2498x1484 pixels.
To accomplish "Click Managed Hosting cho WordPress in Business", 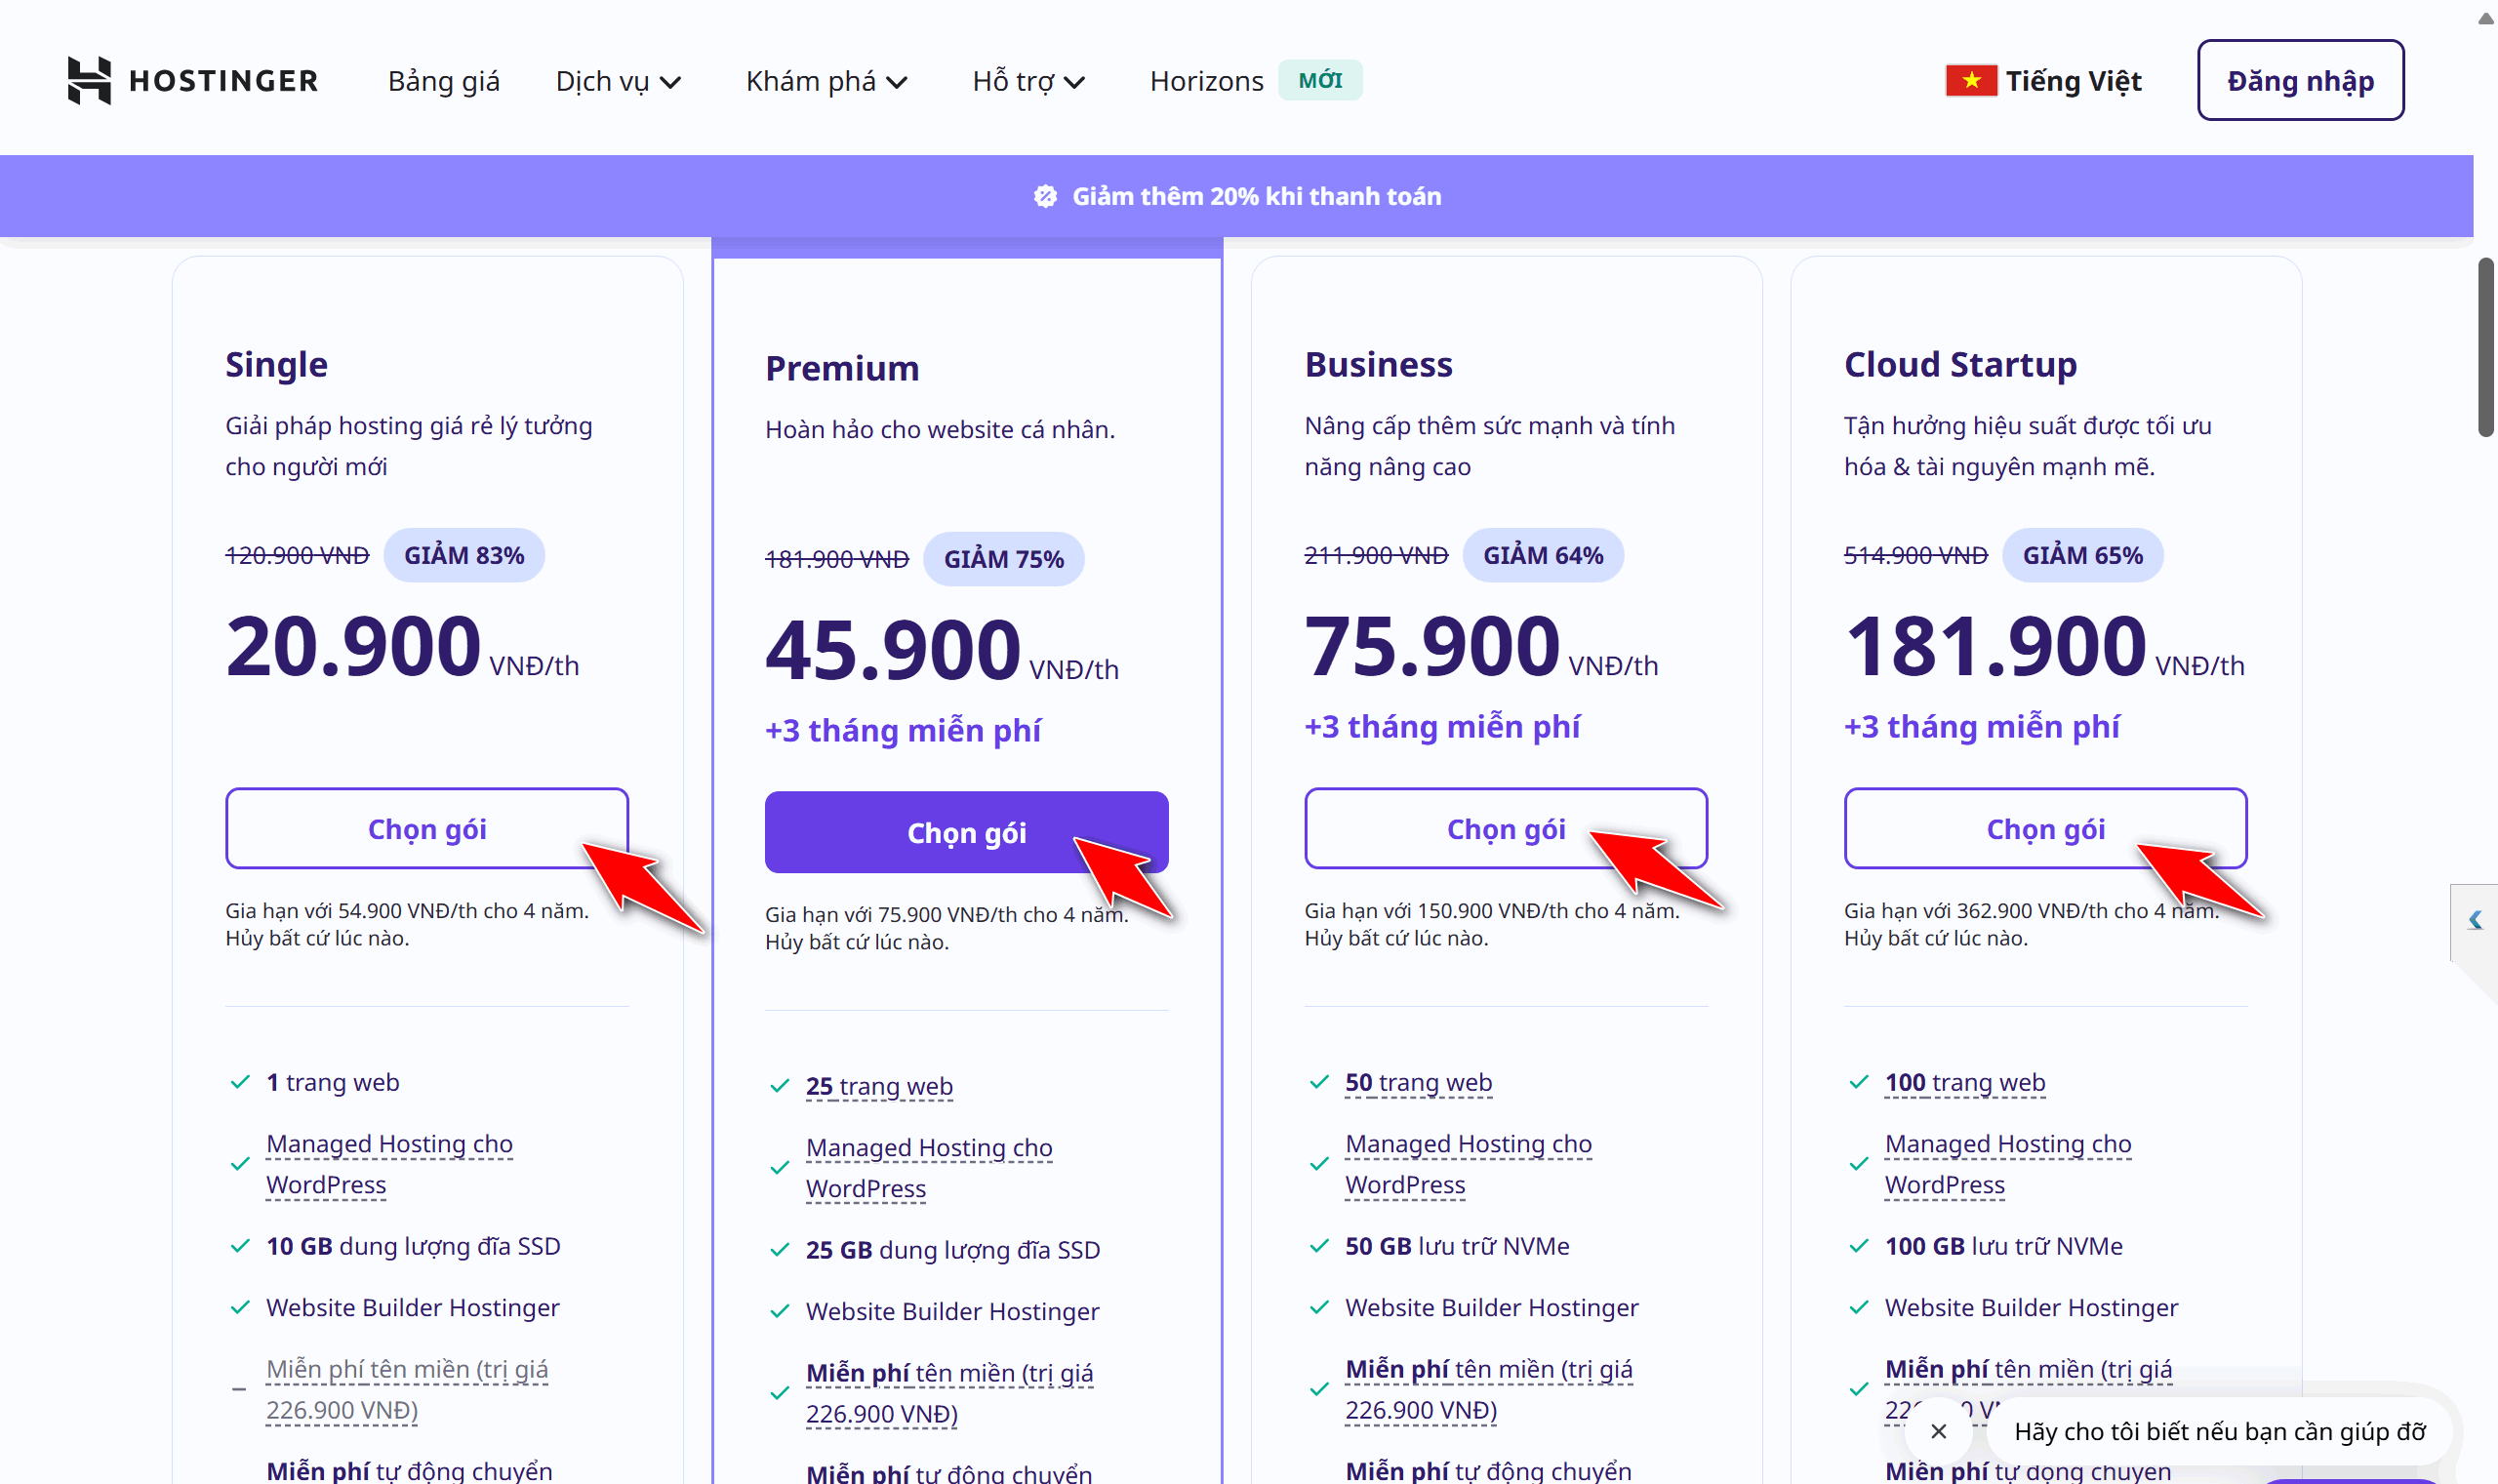I will [1468, 1164].
